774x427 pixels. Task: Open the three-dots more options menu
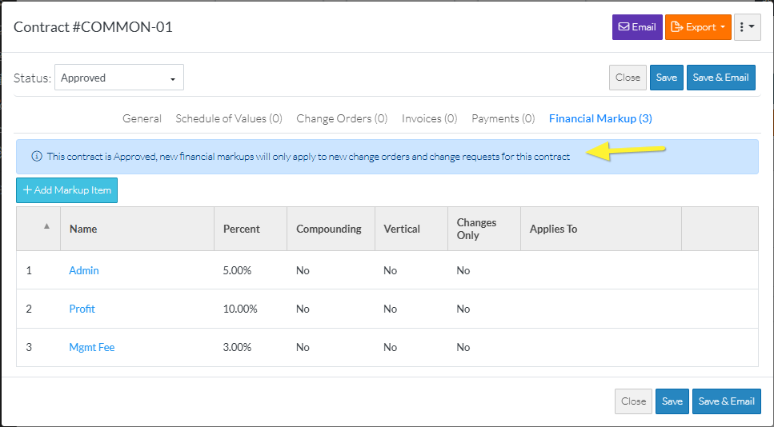(x=747, y=27)
